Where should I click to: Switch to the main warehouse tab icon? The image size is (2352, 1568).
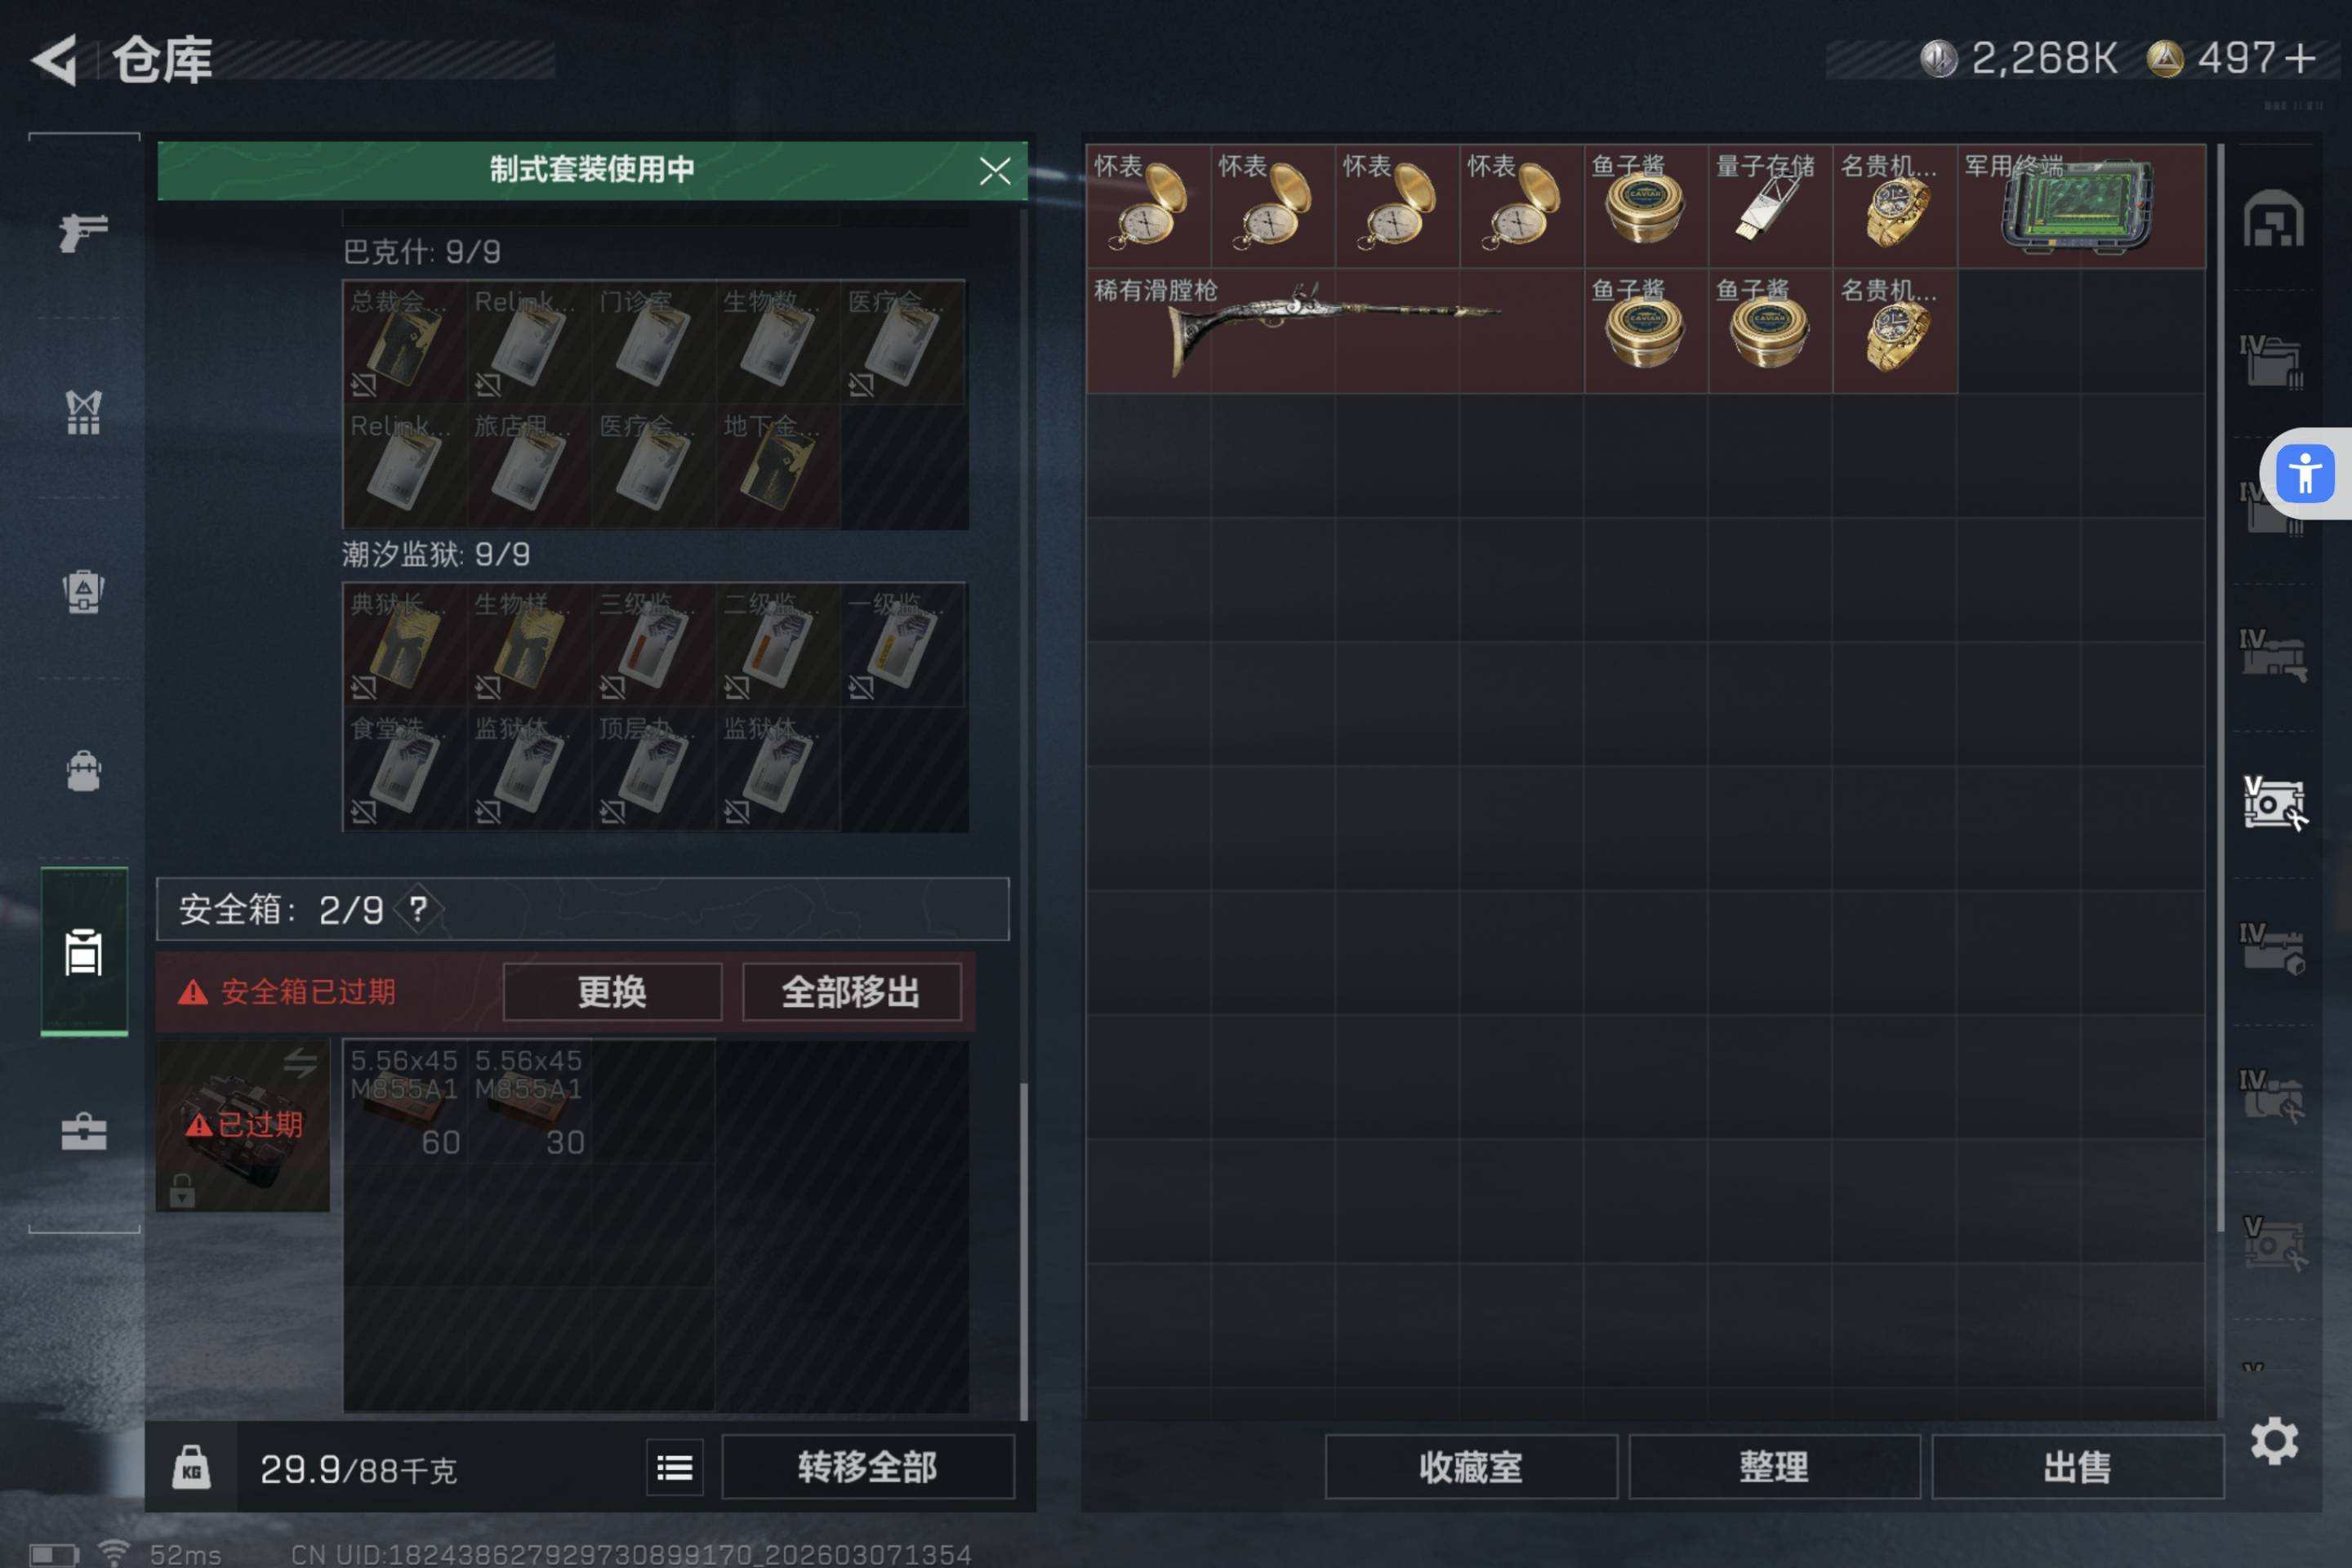(x=2274, y=217)
